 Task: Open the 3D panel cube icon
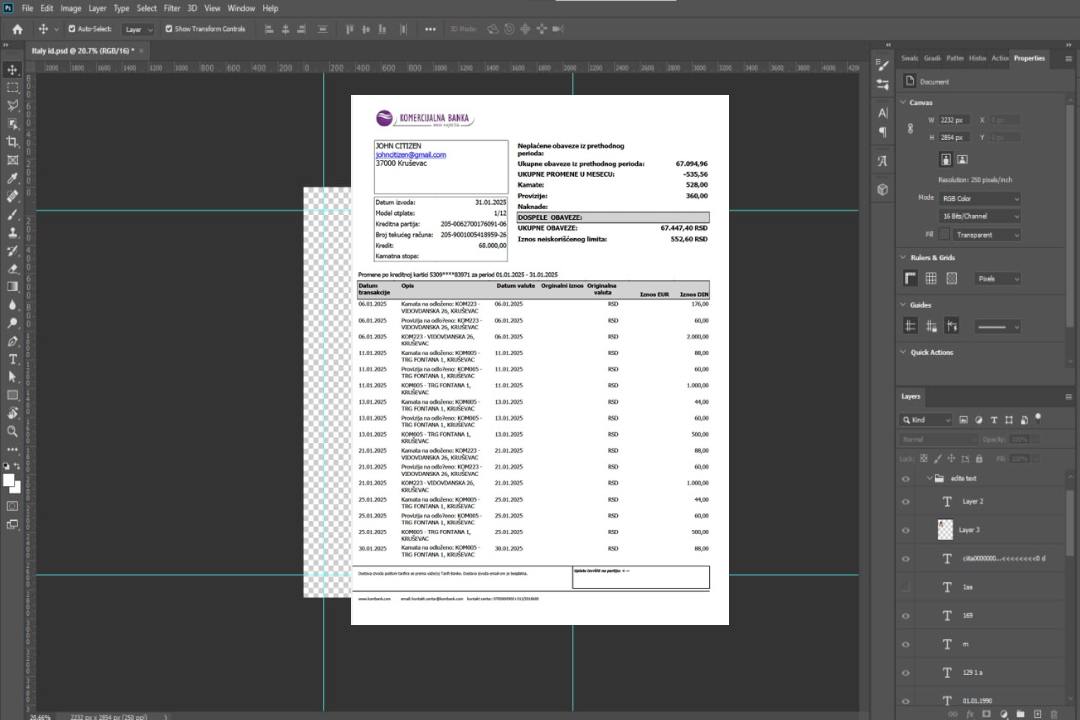tap(882, 189)
